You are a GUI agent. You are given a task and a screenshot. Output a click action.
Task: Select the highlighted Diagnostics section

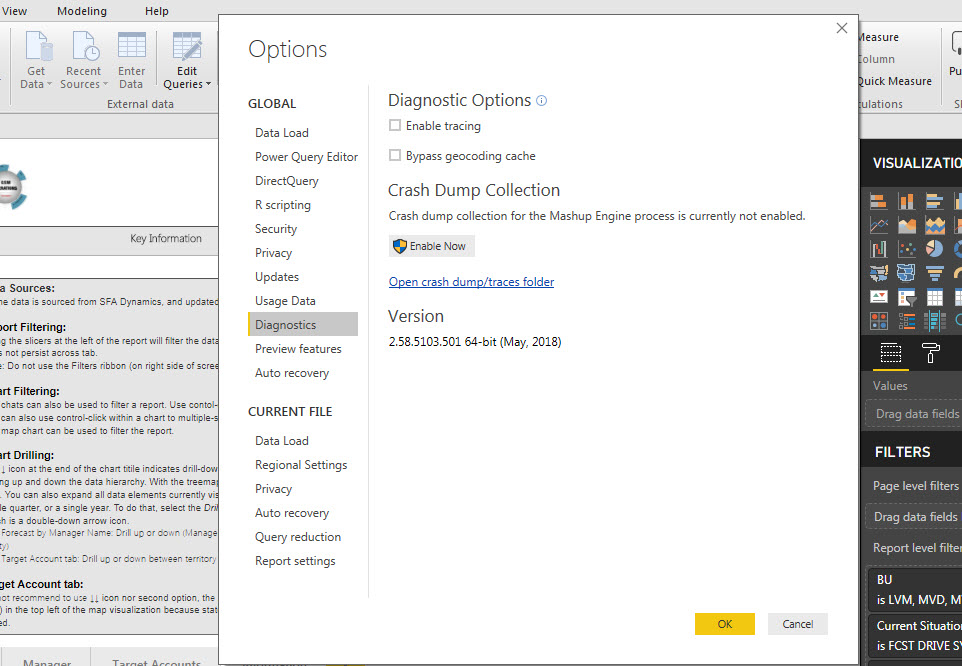point(302,324)
